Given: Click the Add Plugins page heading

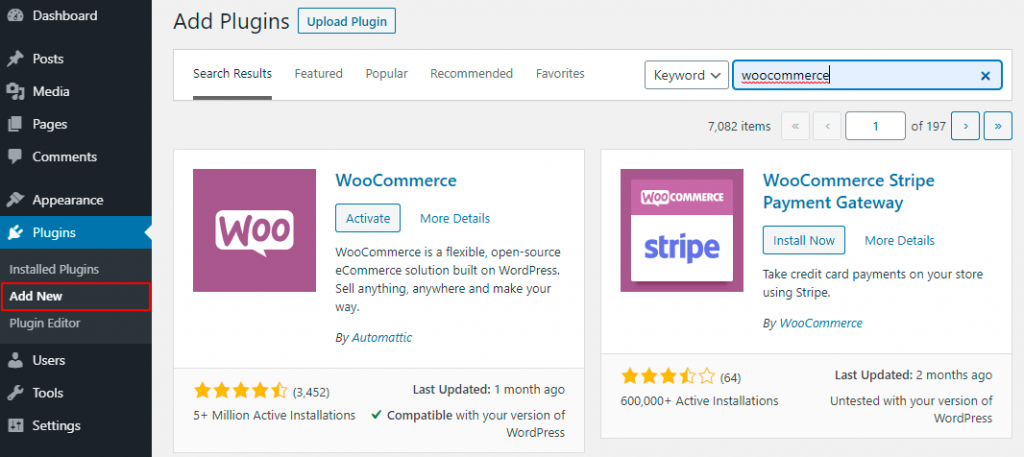Looking at the screenshot, I should (231, 22).
